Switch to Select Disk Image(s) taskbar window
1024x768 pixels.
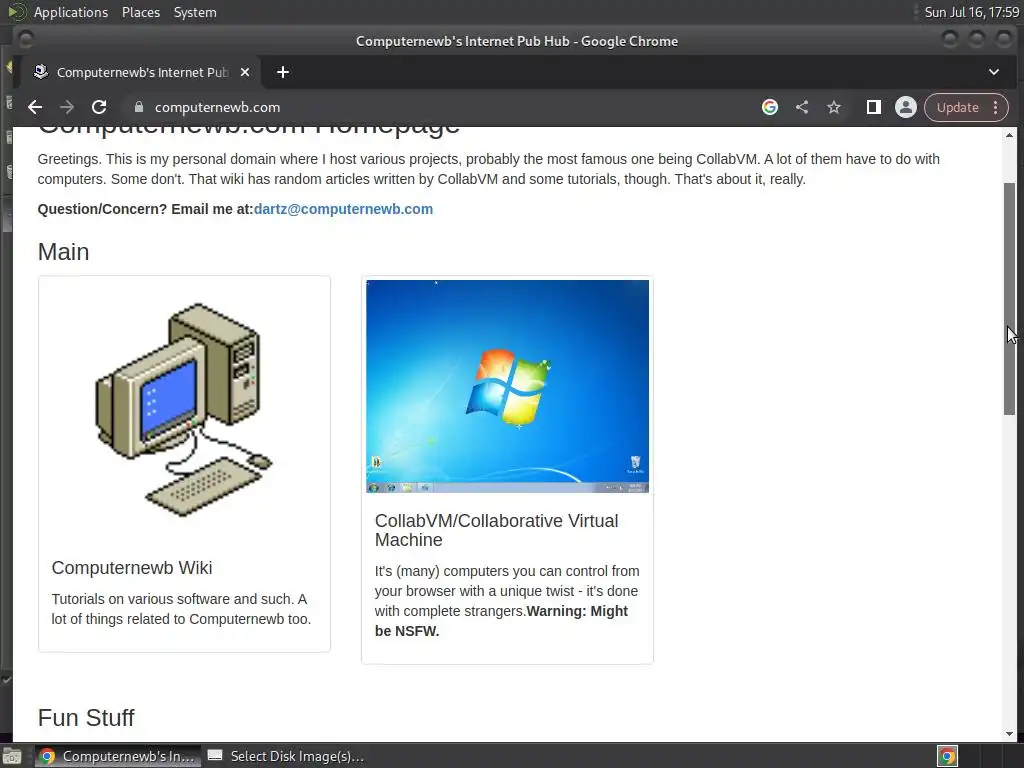pyautogui.click(x=285, y=756)
